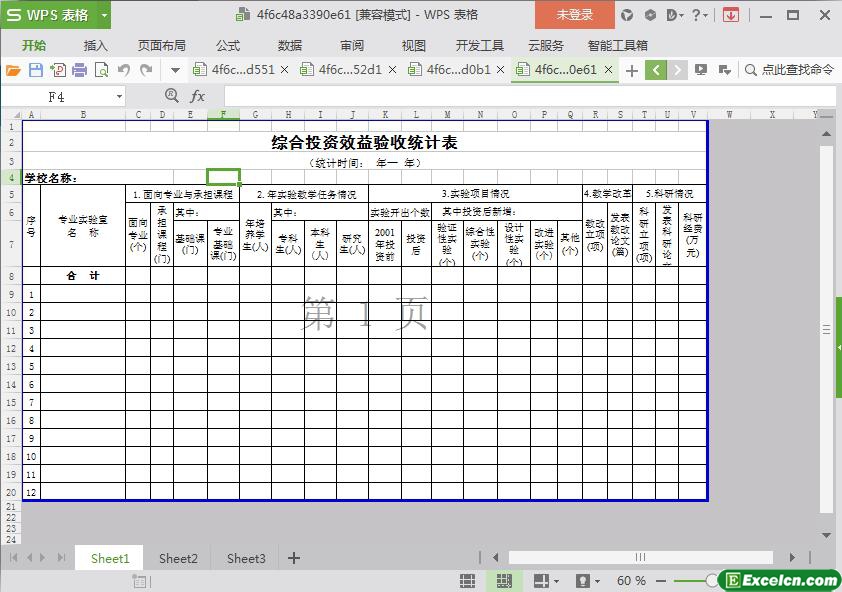Close the 4f6c...d551 document tab
Screen dimensions: 842x592
[x=284, y=70]
